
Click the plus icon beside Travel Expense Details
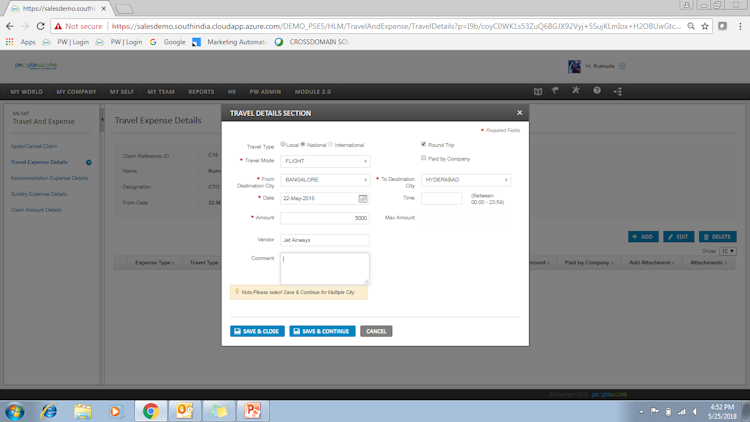coord(88,163)
